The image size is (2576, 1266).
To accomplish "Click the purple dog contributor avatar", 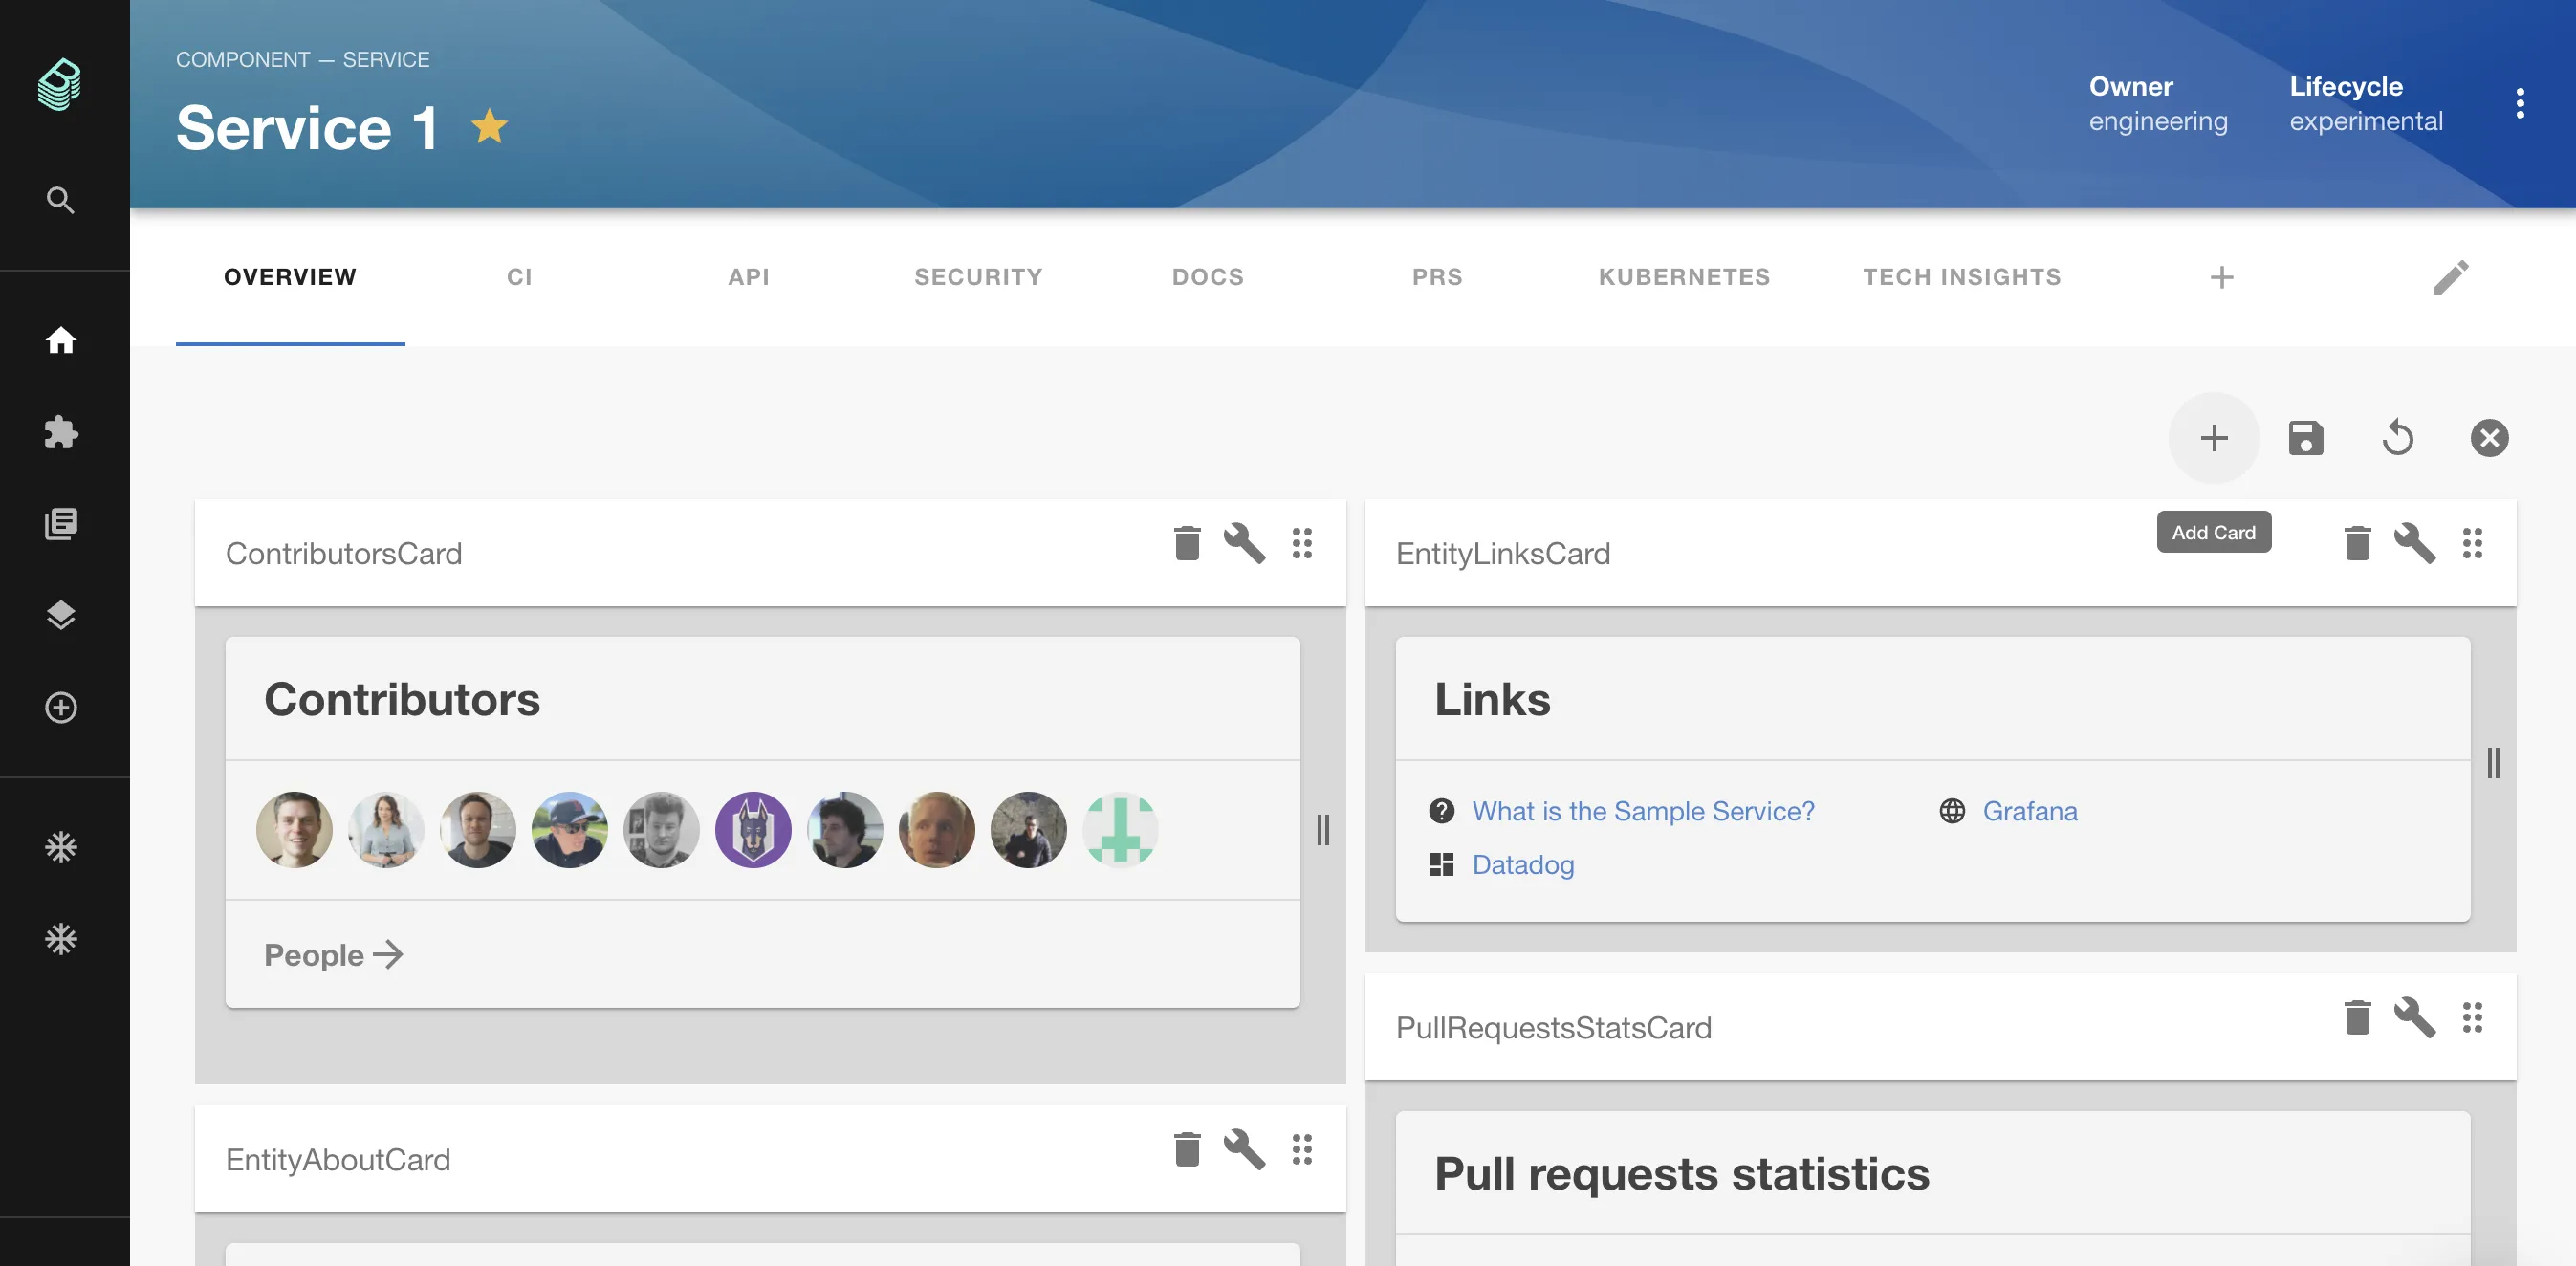I will pos(752,830).
